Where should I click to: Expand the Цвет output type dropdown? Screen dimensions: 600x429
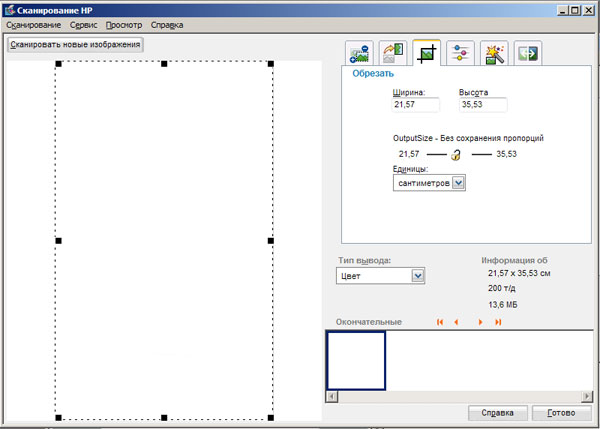417,276
